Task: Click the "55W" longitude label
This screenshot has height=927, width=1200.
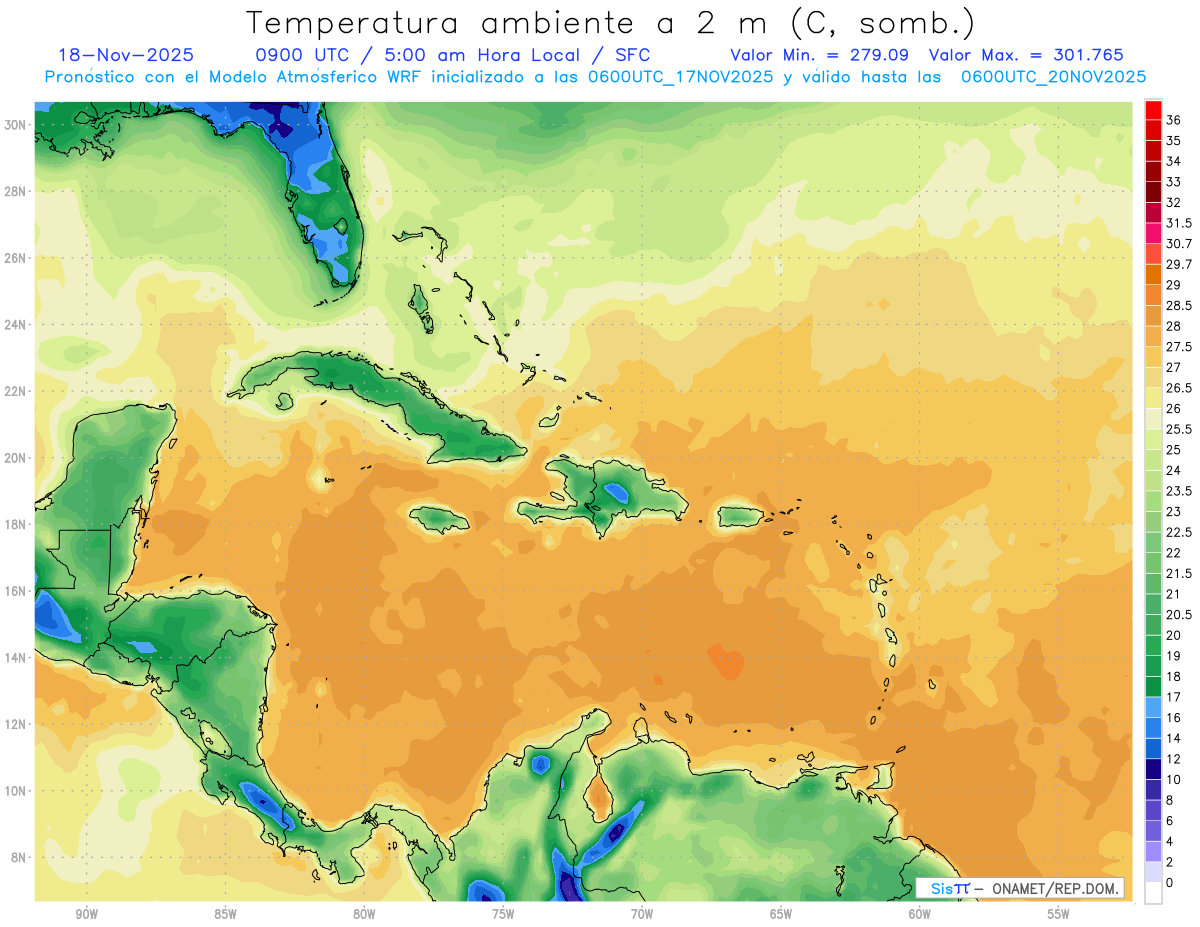Action: pyautogui.click(x=1059, y=914)
